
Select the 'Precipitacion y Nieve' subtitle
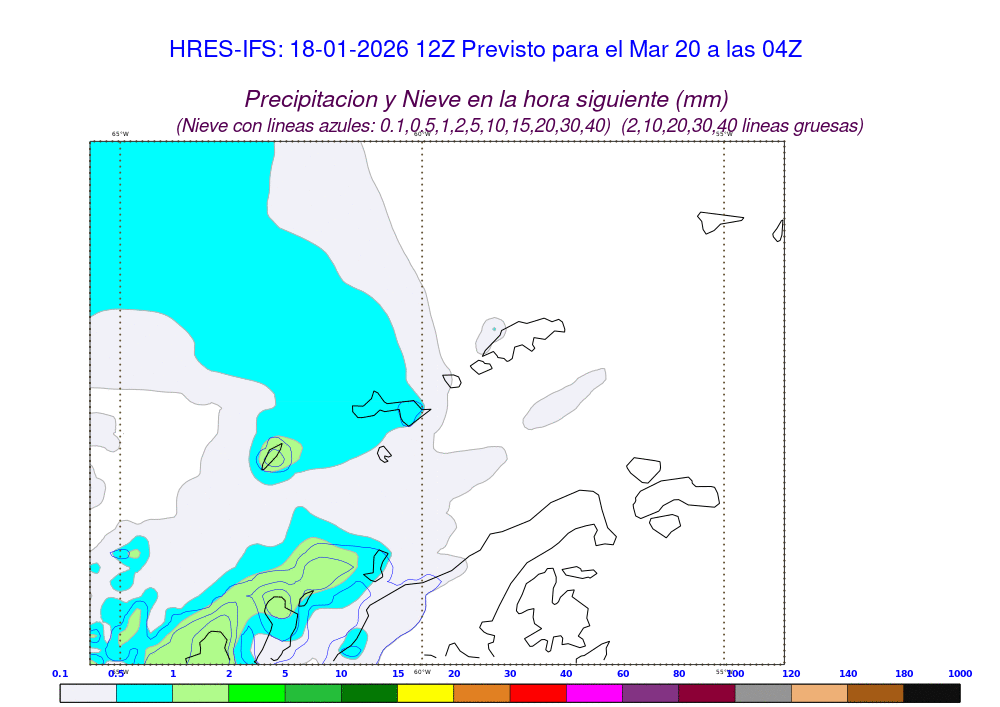tap(486, 99)
